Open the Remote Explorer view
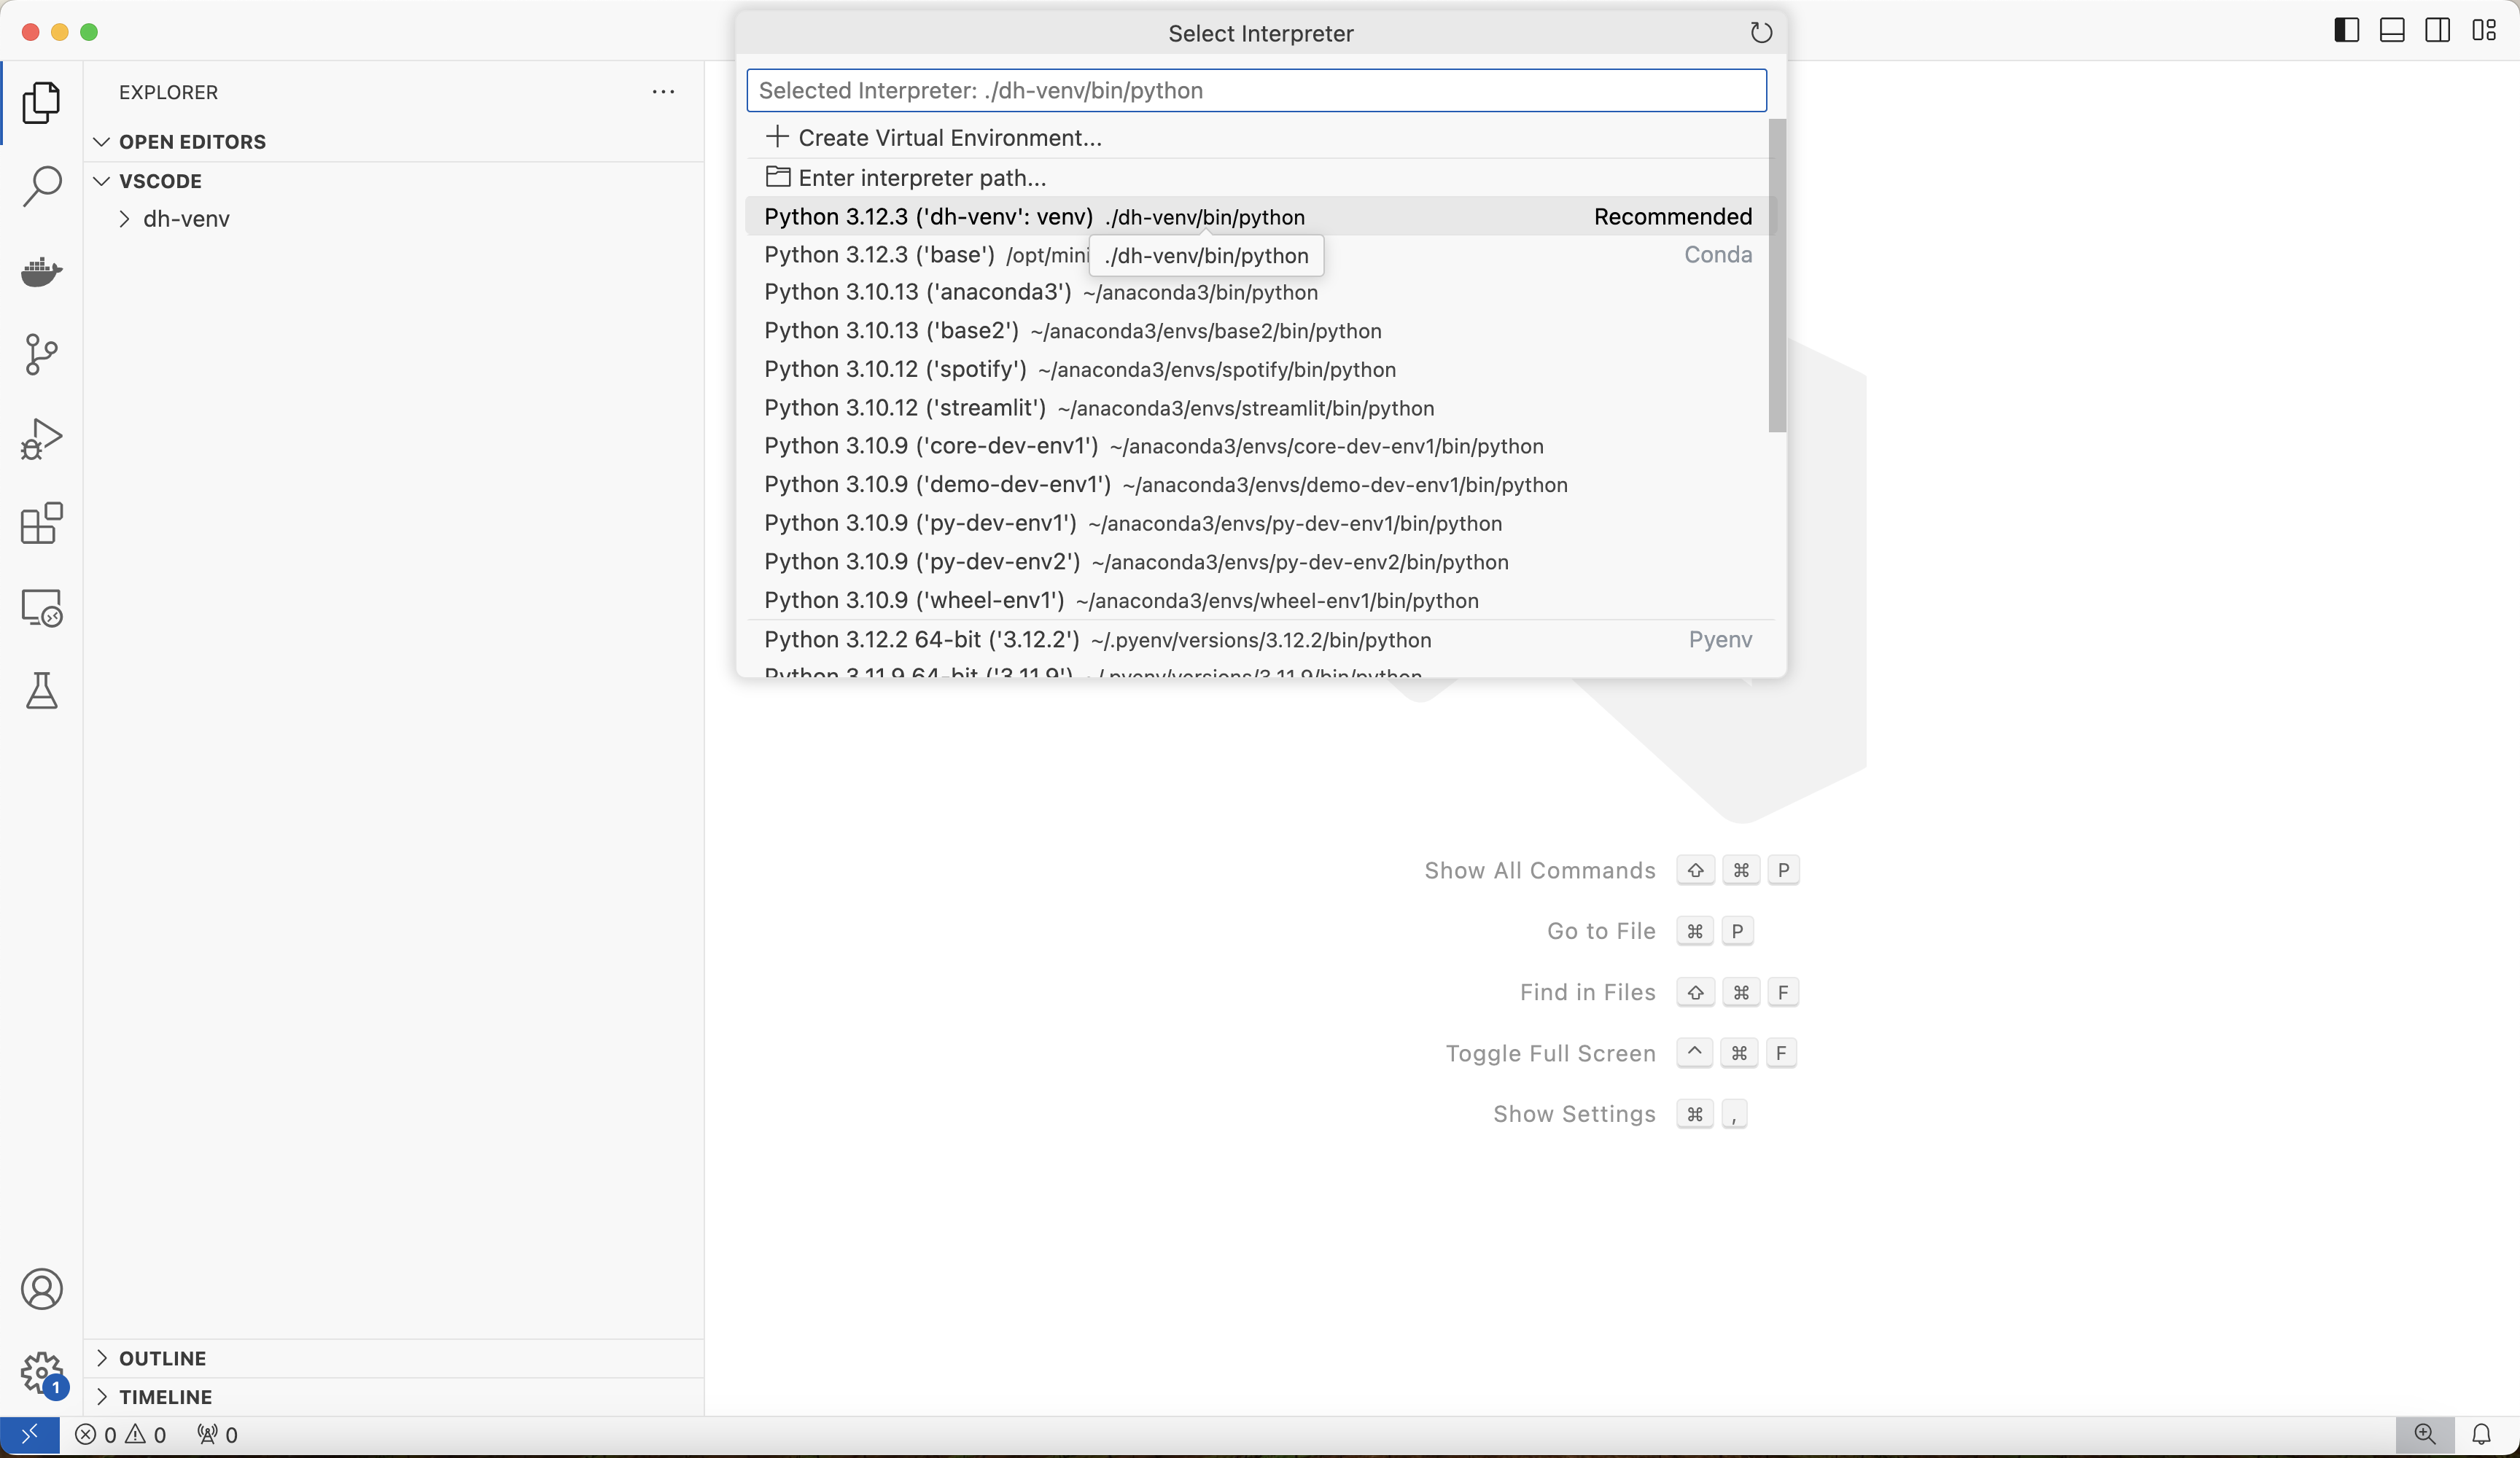Viewport: 2520px width, 1458px height. click(x=41, y=607)
